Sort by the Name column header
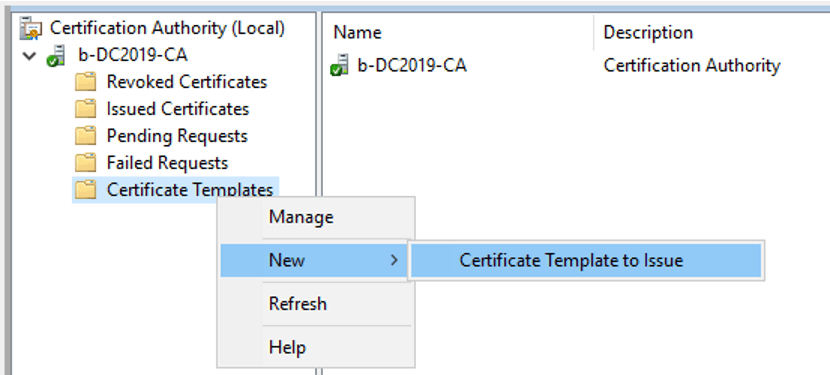This screenshot has width=830, height=375. 458,32
